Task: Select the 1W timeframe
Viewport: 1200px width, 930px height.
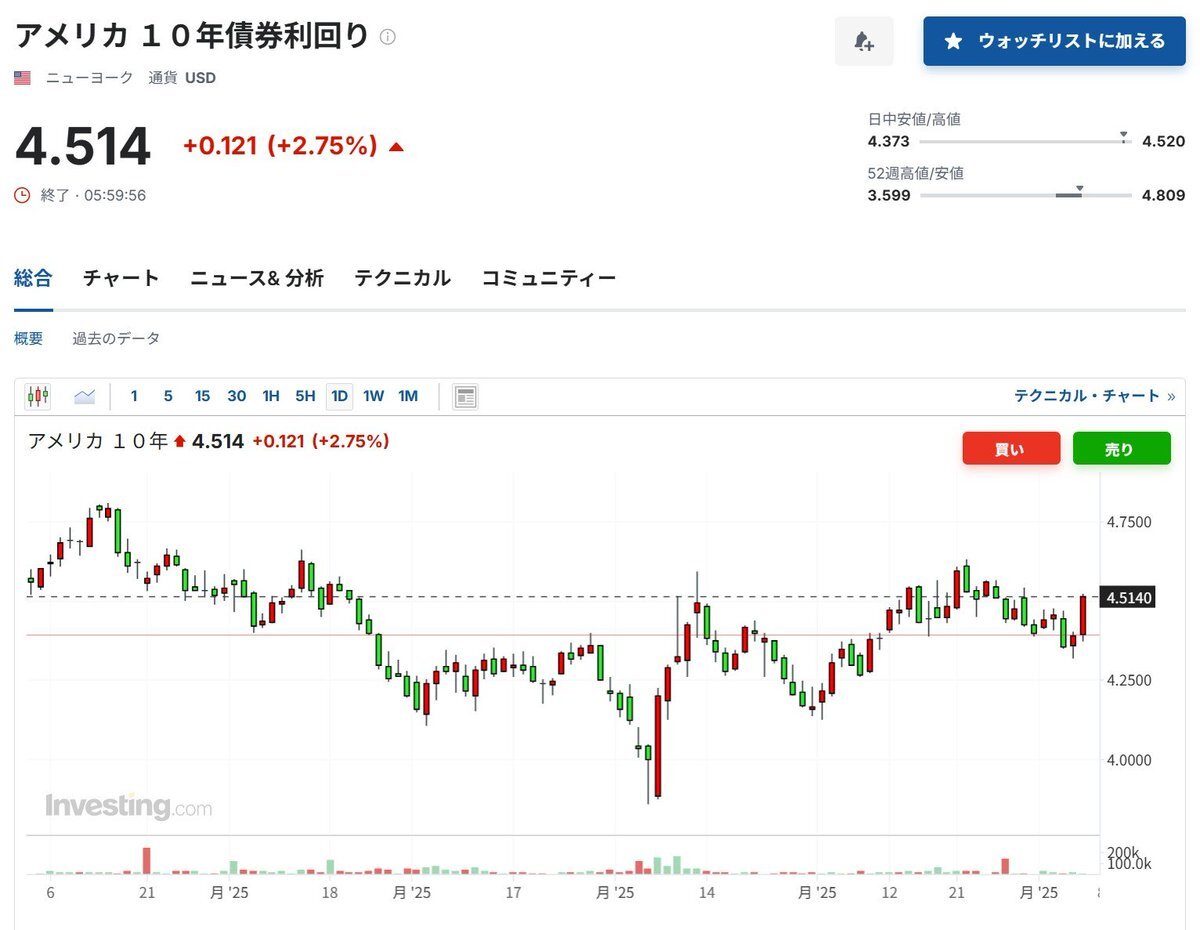Action: (x=373, y=396)
